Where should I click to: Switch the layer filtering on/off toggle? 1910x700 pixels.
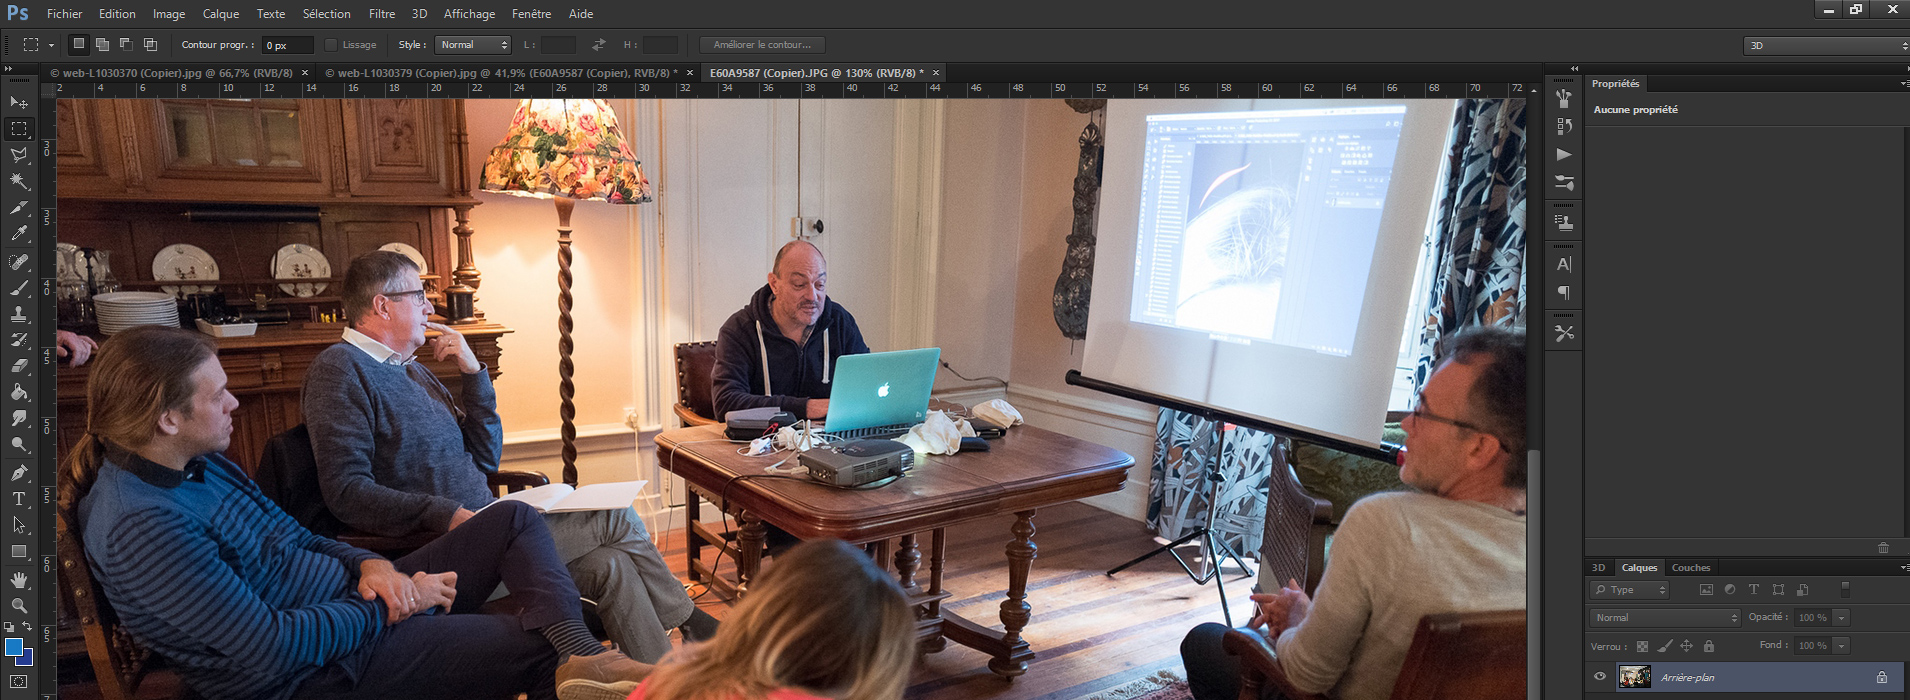[1846, 590]
